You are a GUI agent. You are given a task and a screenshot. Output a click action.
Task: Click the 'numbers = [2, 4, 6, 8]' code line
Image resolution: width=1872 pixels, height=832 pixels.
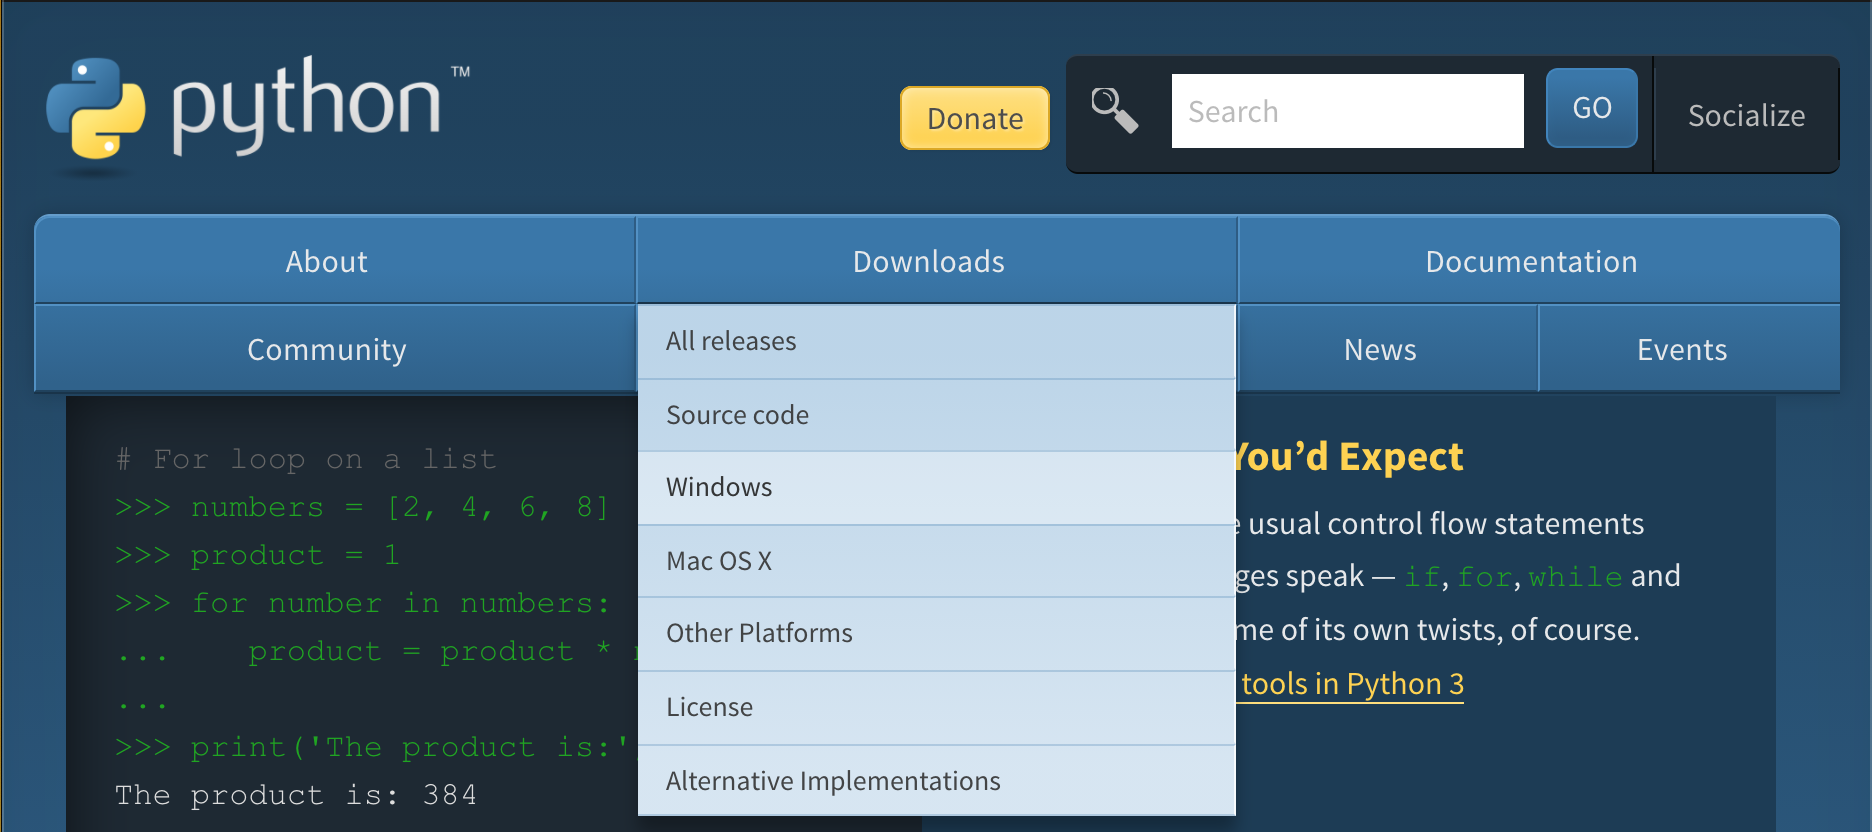400,507
